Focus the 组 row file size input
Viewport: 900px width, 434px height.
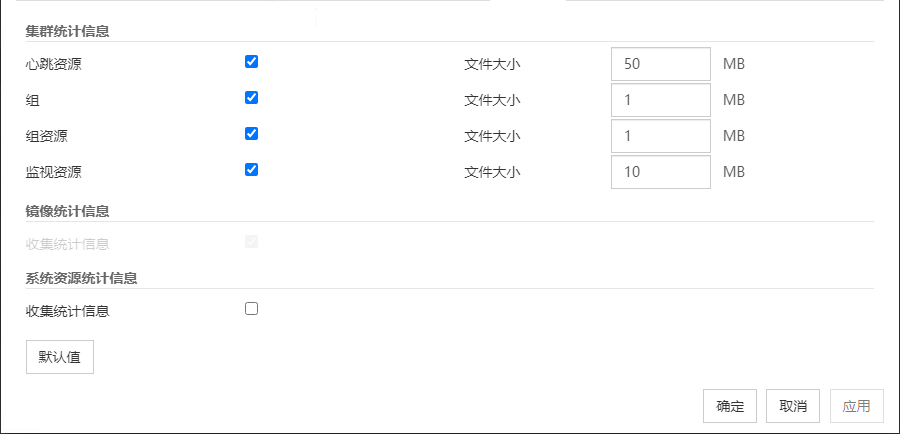[660, 100]
